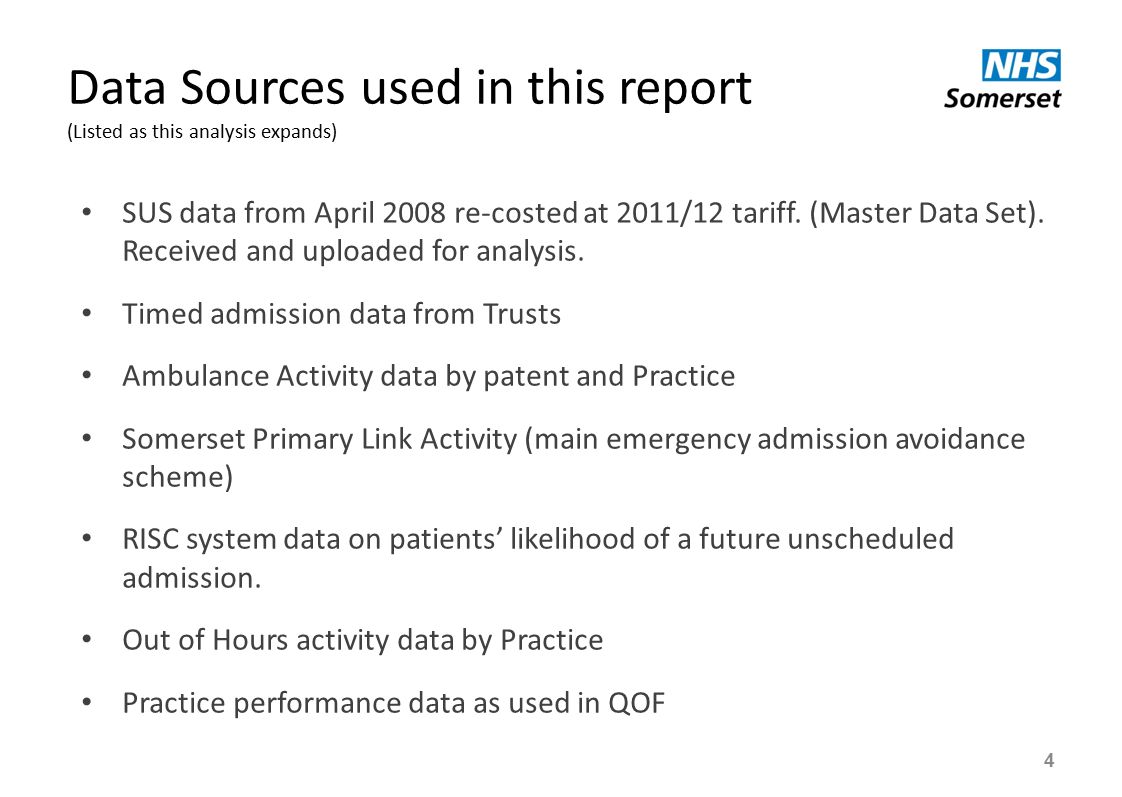
Task: Click the word 'scheme)' on the wrapped line
Action: pyautogui.click(x=177, y=477)
